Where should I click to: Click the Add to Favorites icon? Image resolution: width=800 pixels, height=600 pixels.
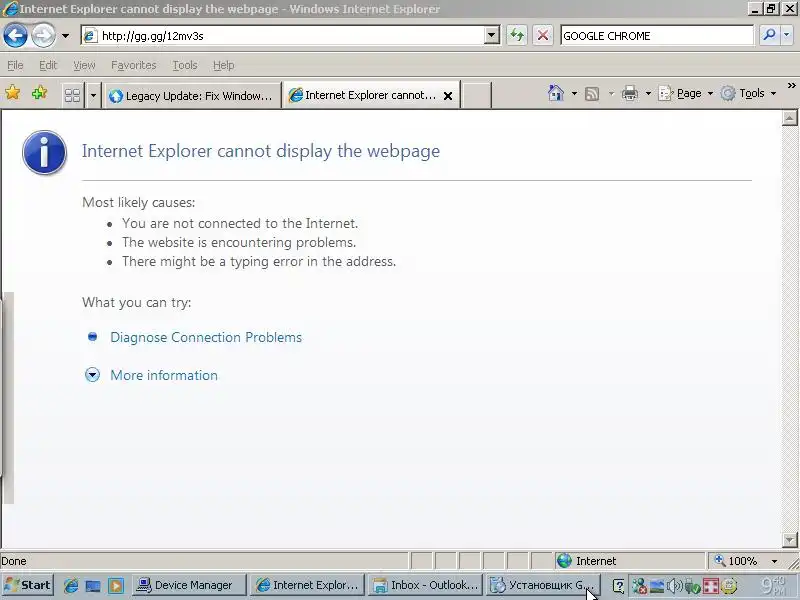point(39,93)
